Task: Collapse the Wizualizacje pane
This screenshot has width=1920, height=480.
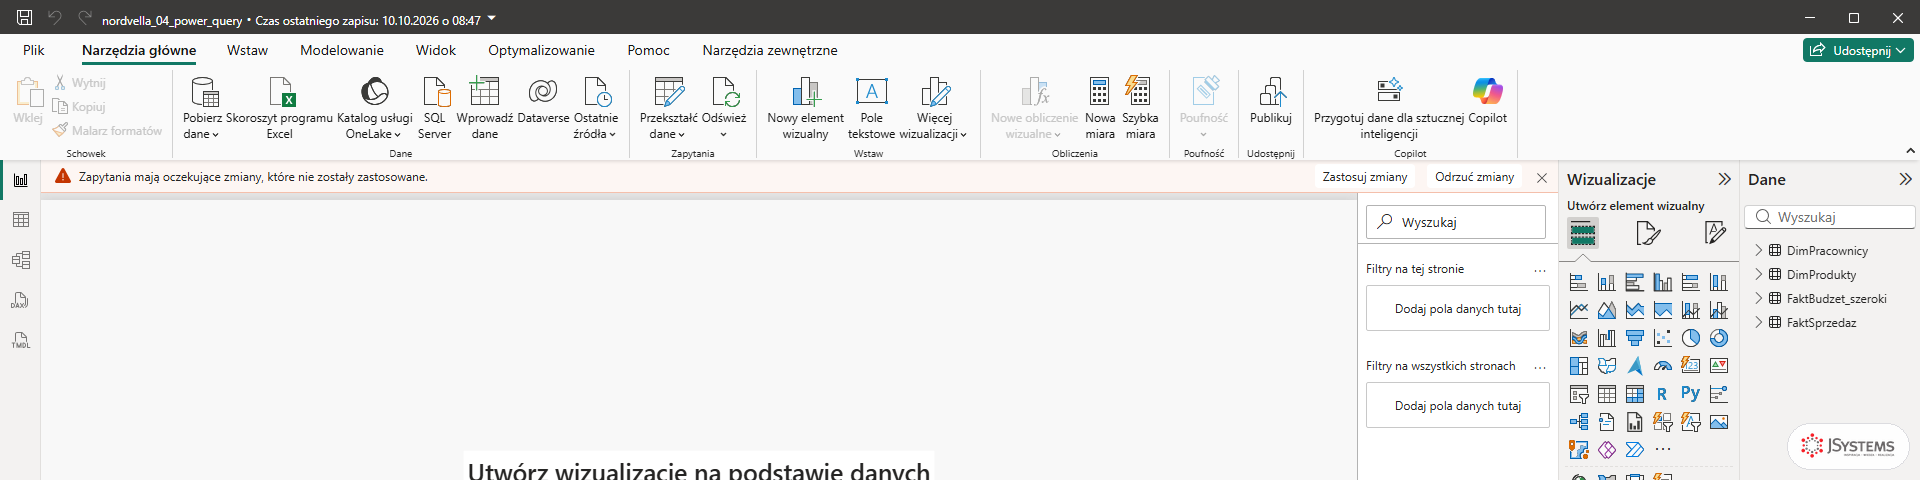Action: [x=1724, y=179]
